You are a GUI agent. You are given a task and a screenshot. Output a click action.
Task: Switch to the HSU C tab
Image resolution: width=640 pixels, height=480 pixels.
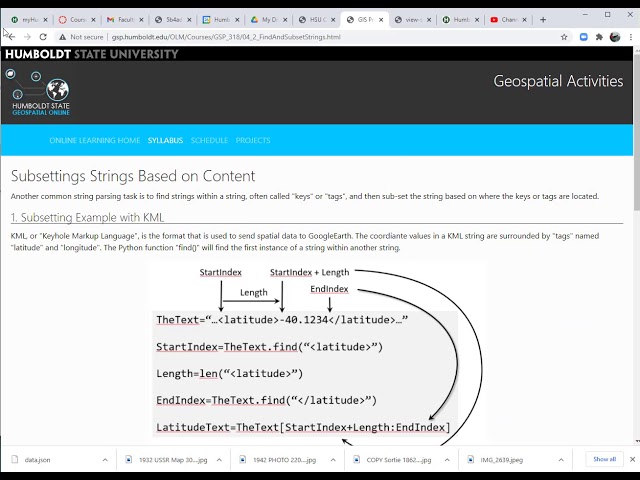317,20
